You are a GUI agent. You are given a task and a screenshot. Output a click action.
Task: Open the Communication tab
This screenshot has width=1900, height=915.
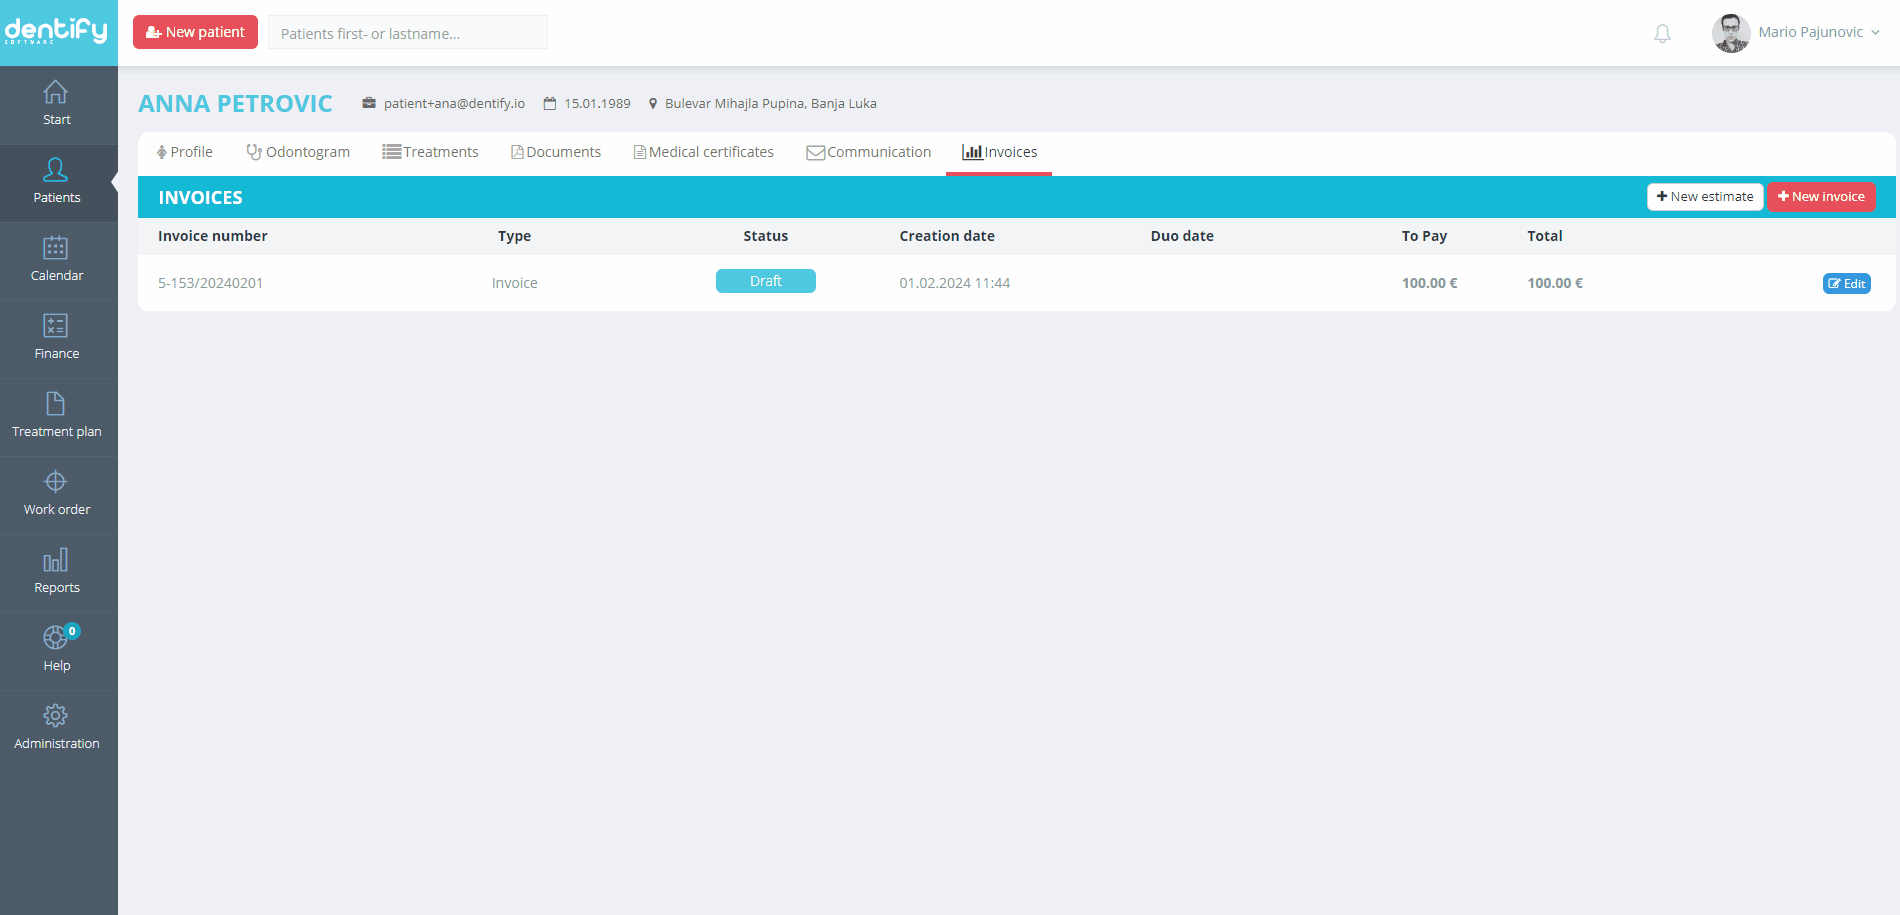(868, 152)
